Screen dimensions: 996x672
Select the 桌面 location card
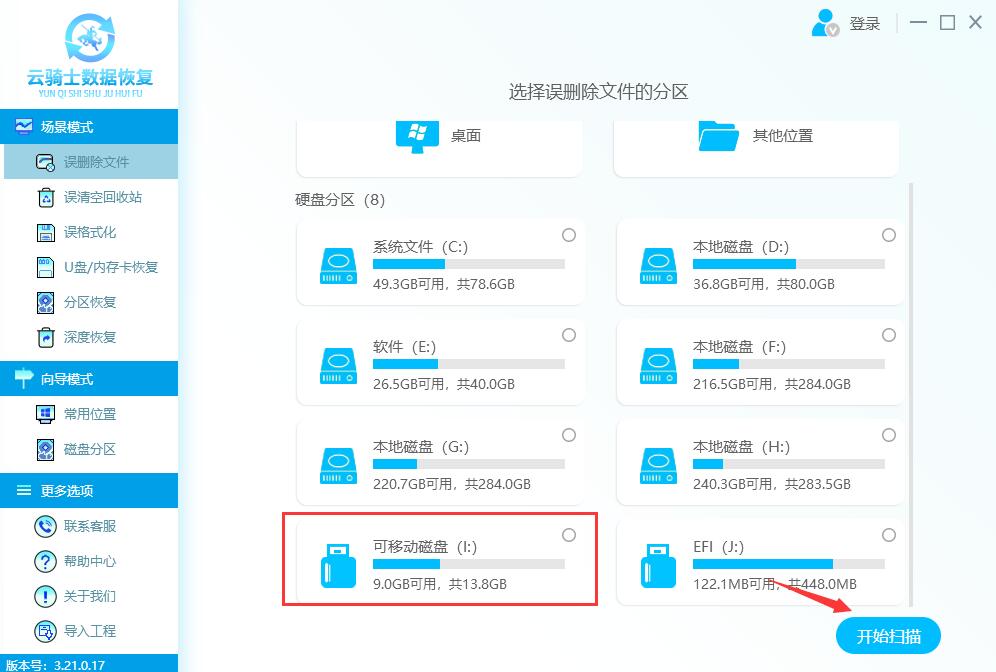pyautogui.click(x=440, y=147)
